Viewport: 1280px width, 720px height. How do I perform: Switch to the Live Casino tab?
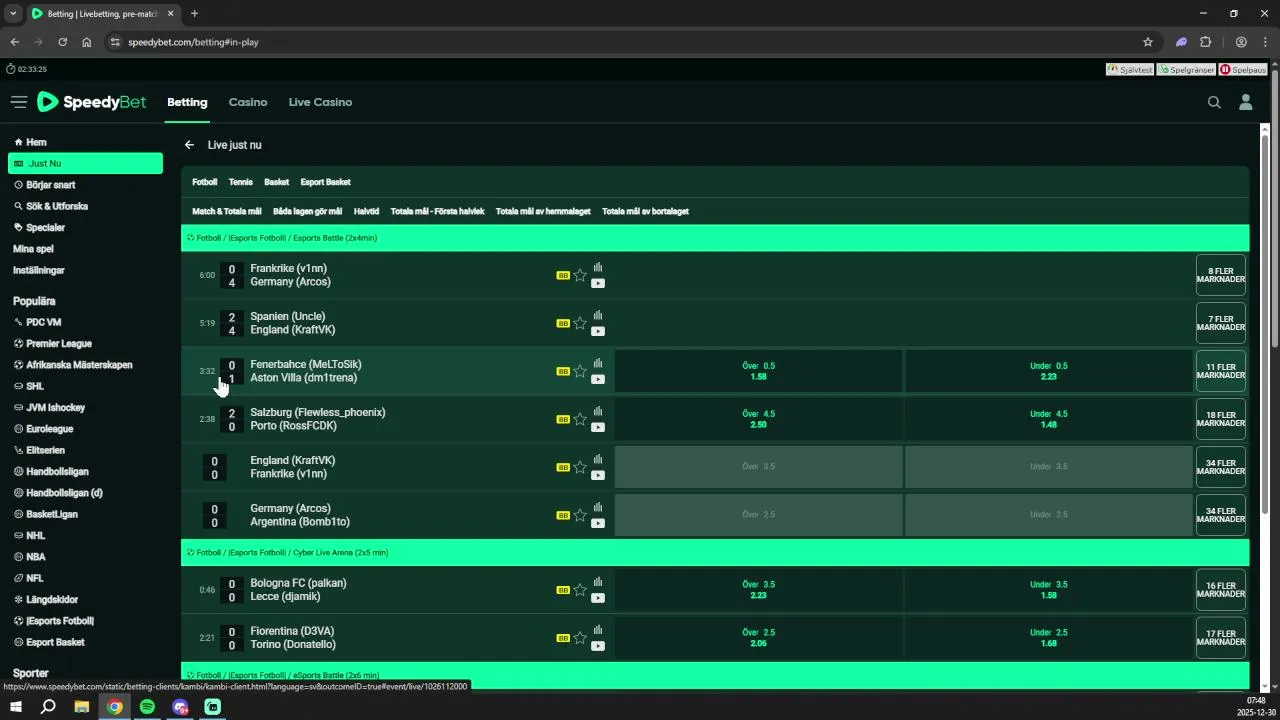[320, 102]
